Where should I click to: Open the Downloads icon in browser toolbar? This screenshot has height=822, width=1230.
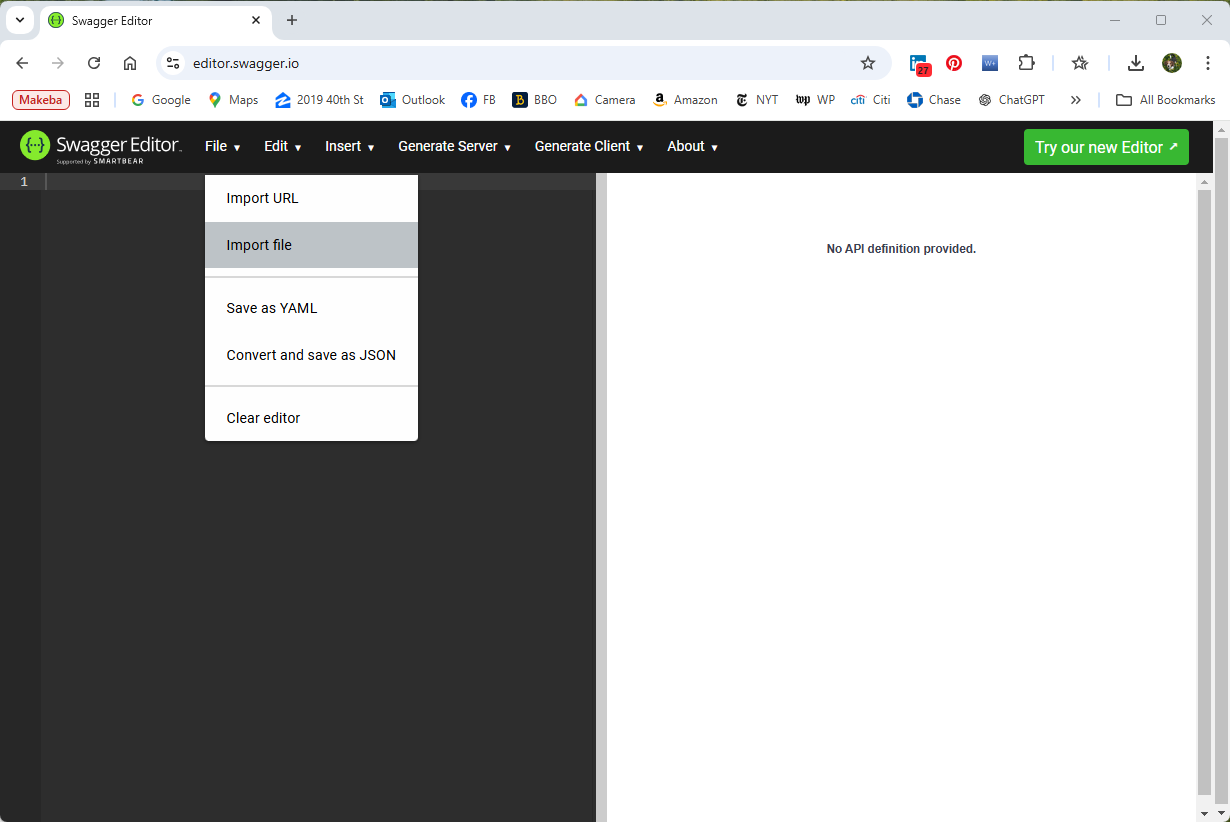coord(1135,62)
